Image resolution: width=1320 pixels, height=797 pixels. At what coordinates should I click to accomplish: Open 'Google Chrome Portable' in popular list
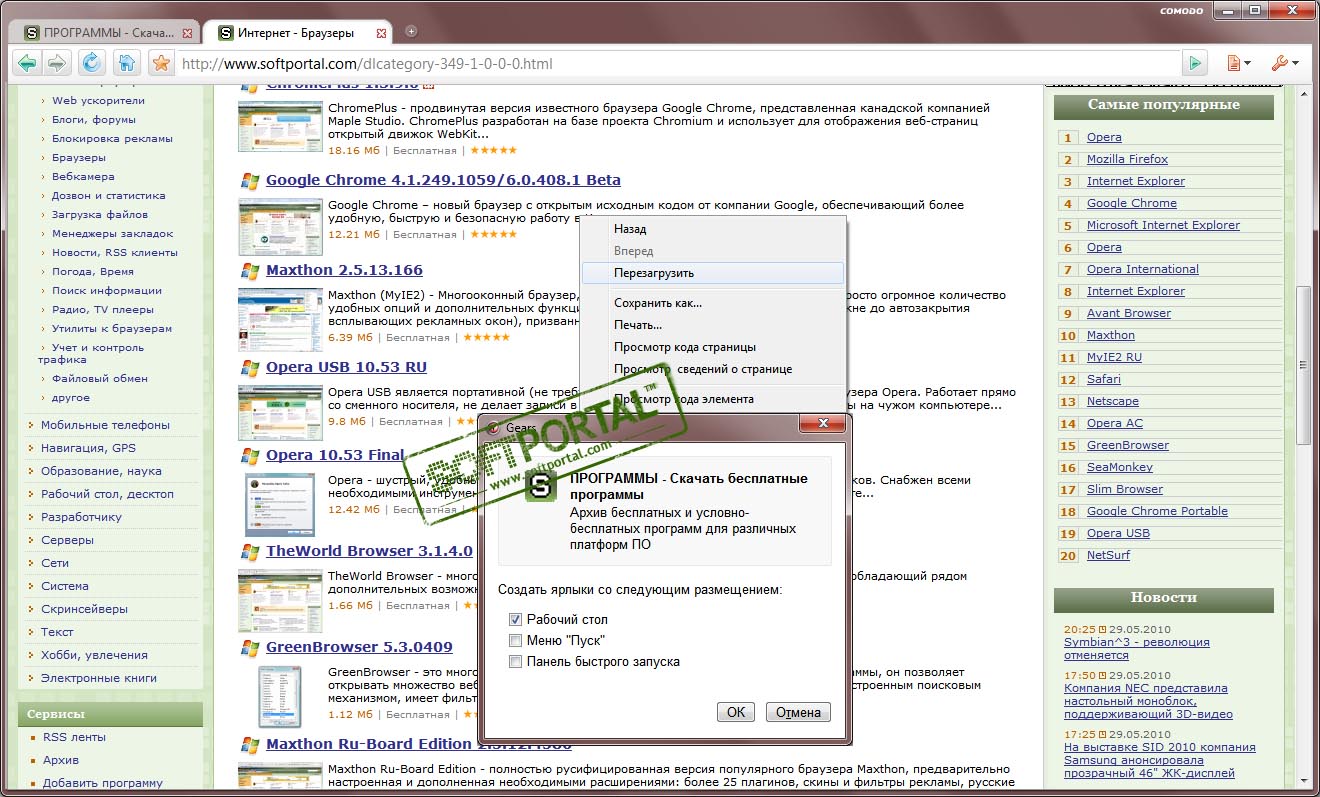[1157, 511]
